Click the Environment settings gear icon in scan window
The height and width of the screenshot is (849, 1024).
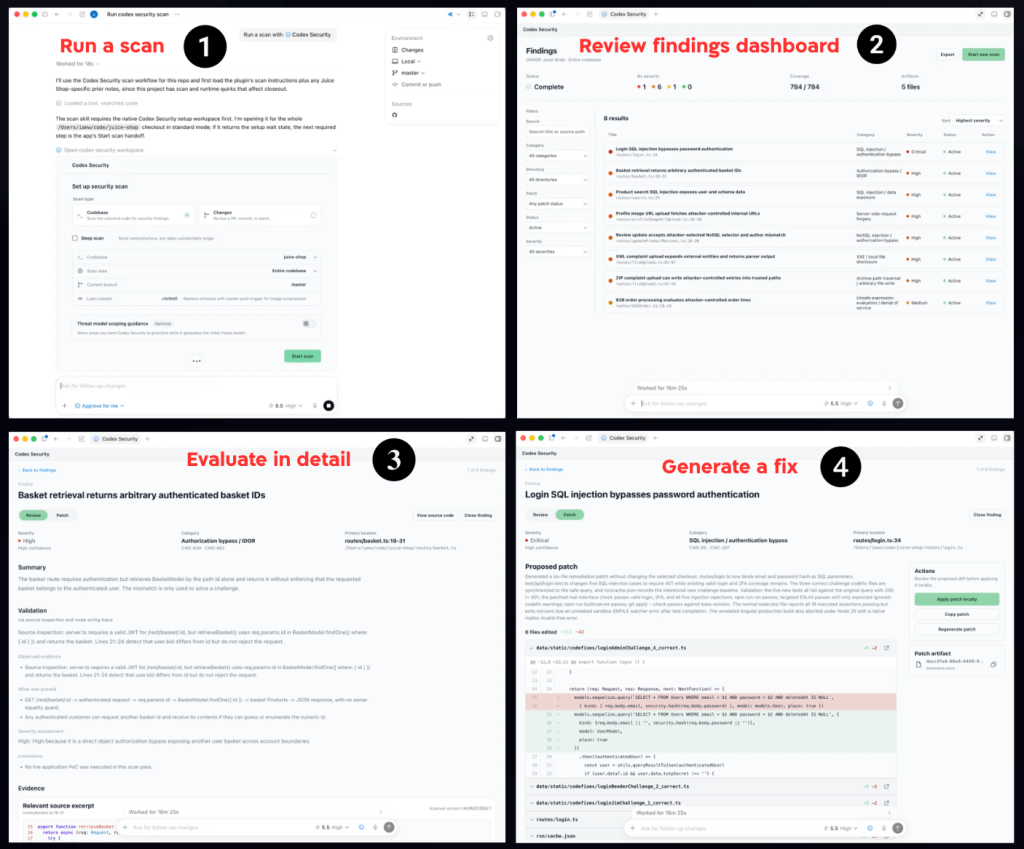coord(490,38)
